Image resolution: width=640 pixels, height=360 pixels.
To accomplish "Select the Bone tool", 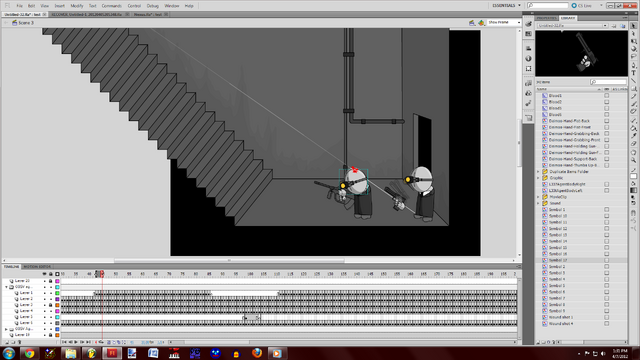I will click(633, 121).
